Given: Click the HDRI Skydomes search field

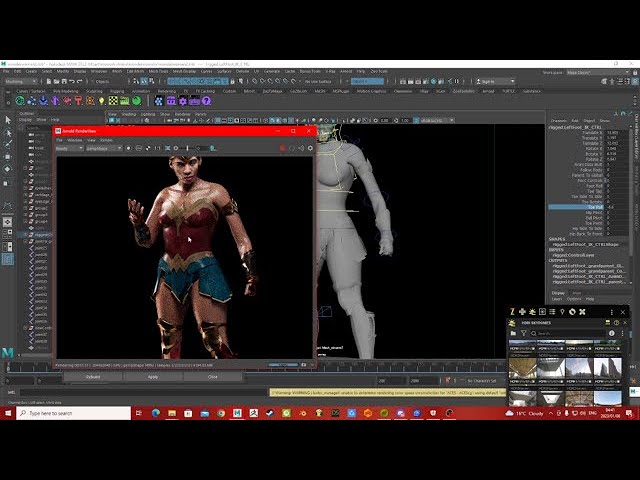Looking at the screenshot, I should click(568, 333).
